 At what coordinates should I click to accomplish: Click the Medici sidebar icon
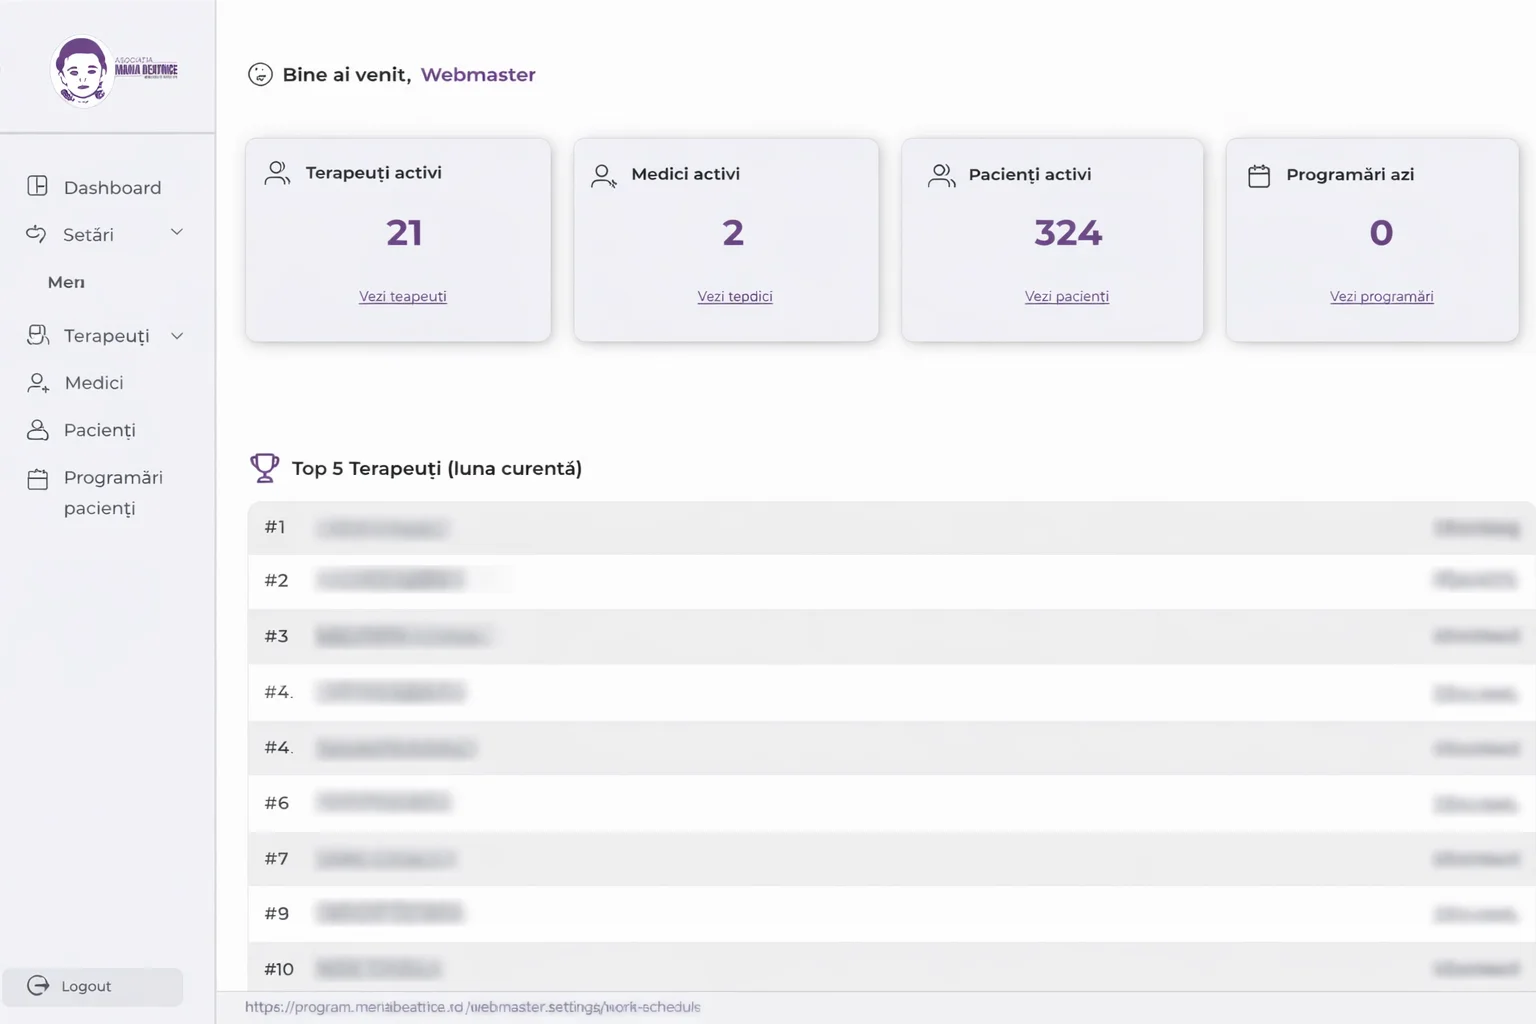(x=38, y=383)
